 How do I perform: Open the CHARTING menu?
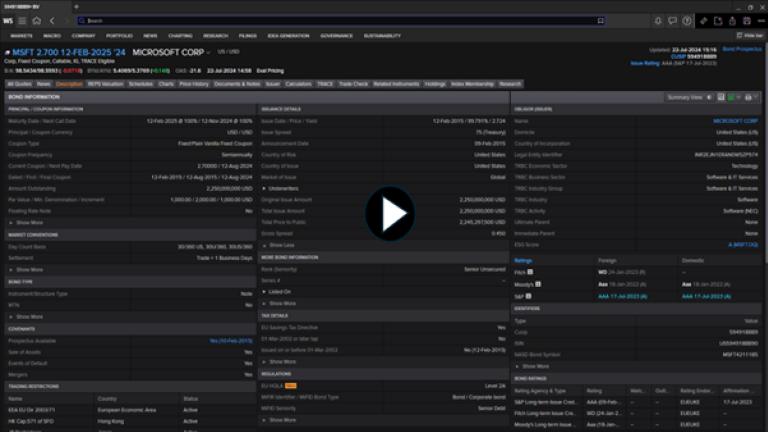180,35
